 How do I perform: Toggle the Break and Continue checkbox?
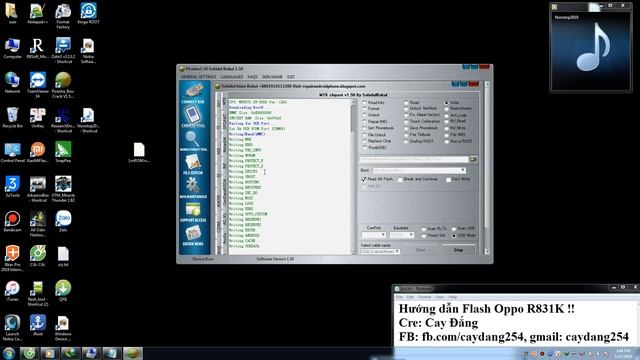[418, 179]
